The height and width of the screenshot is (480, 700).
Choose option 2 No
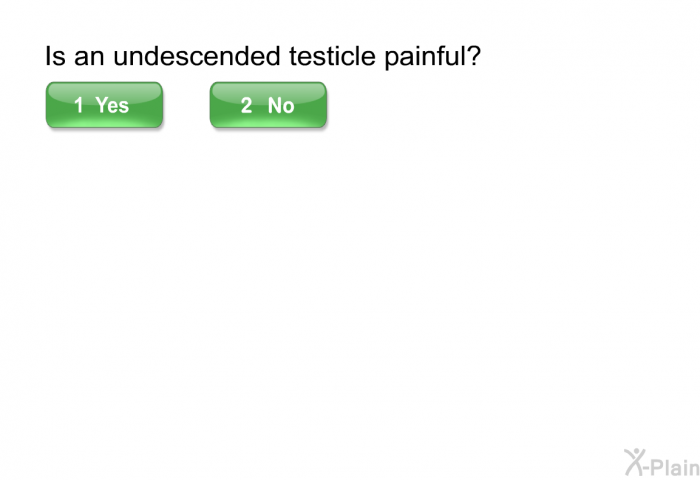pos(268,105)
